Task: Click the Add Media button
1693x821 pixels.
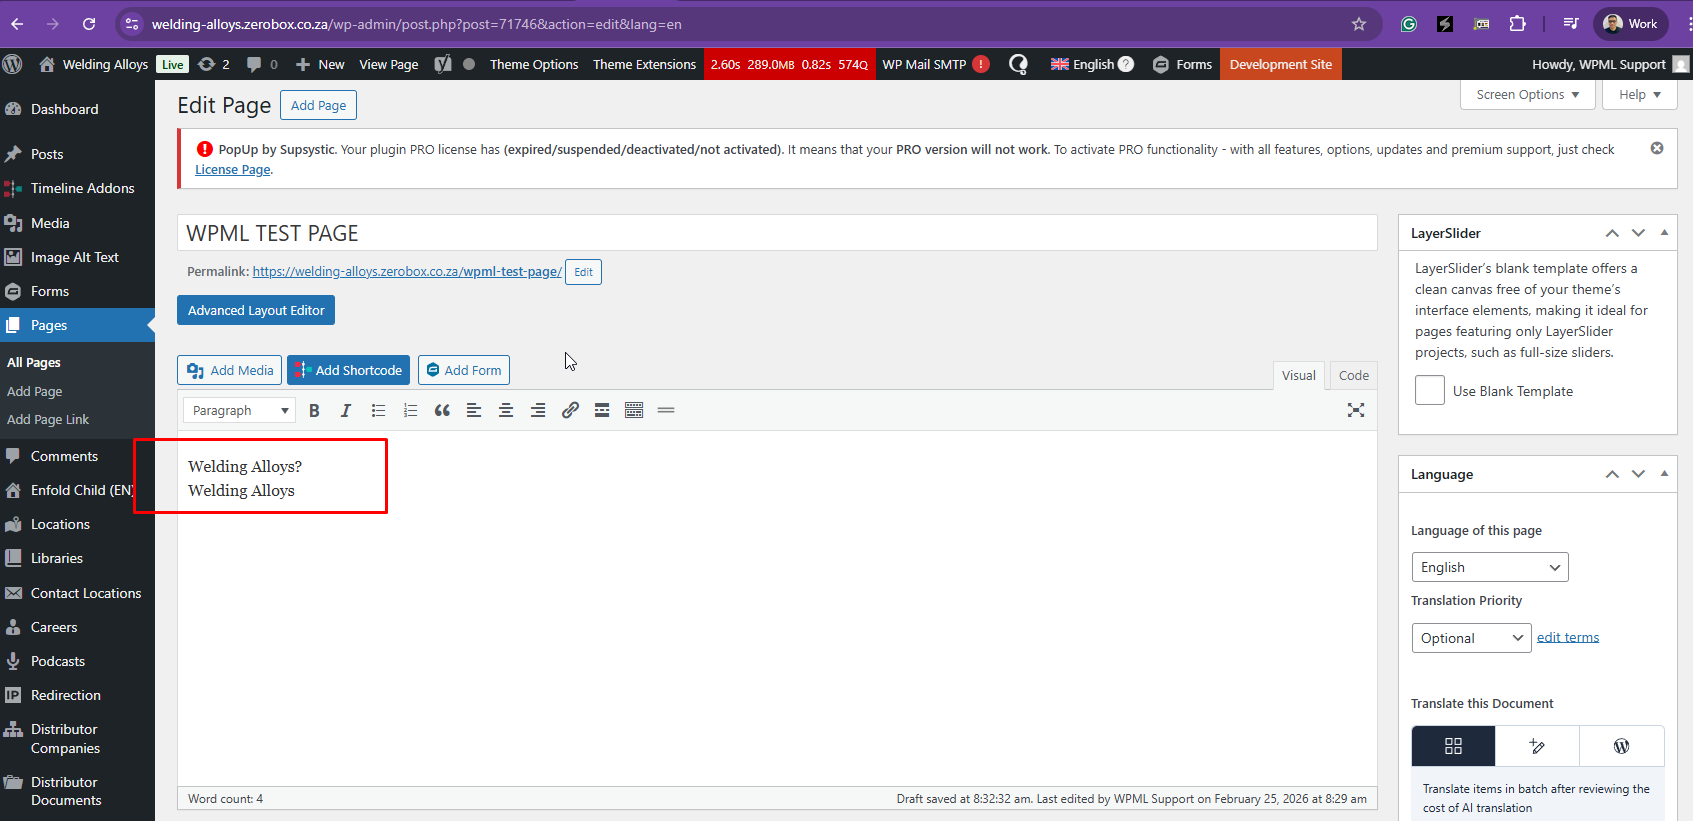Action: pyautogui.click(x=230, y=370)
